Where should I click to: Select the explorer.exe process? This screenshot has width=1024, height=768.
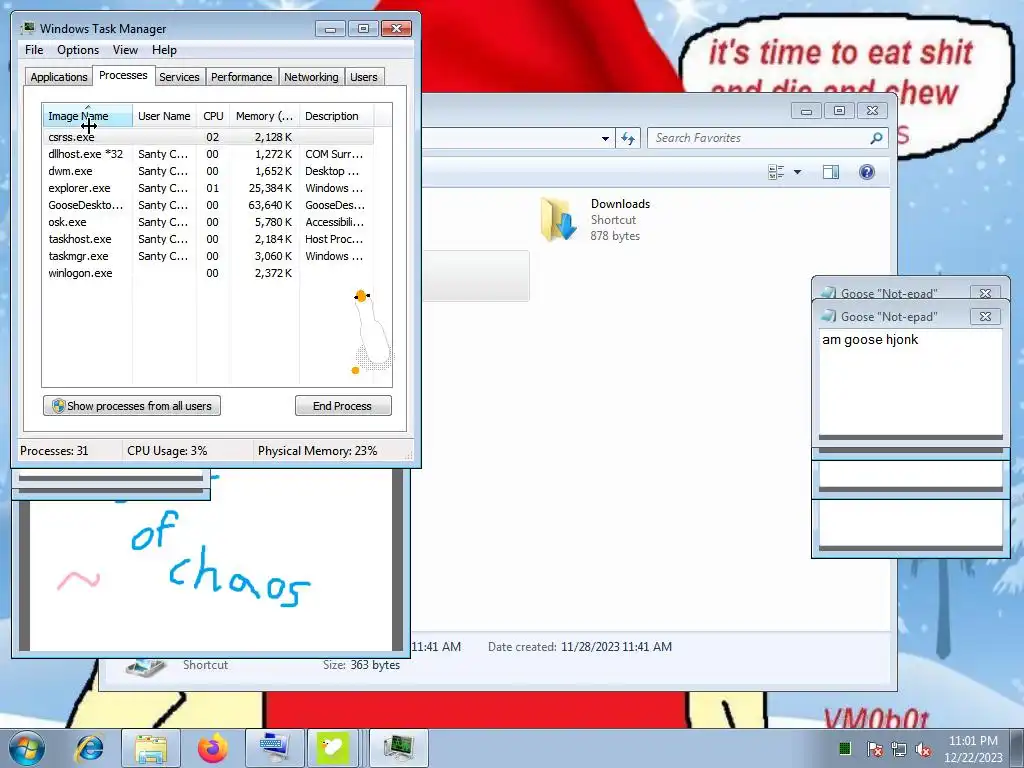coord(208,188)
